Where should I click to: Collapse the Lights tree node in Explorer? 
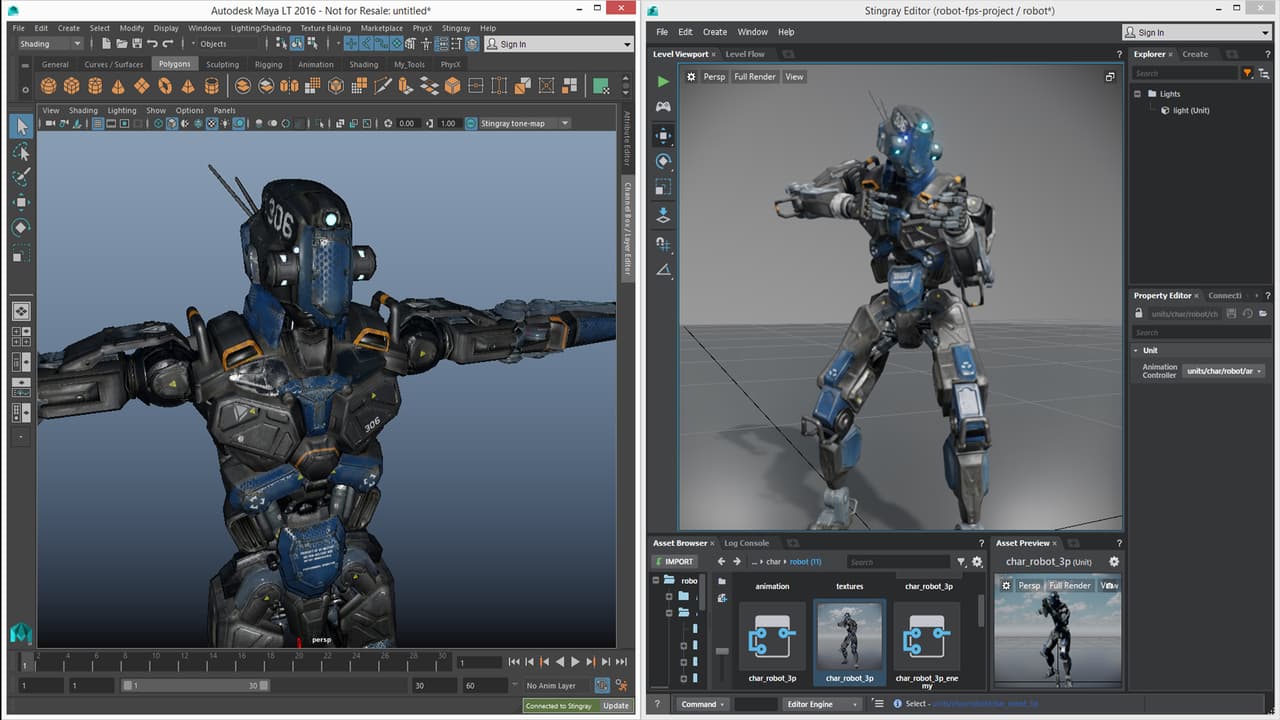(x=1138, y=94)
